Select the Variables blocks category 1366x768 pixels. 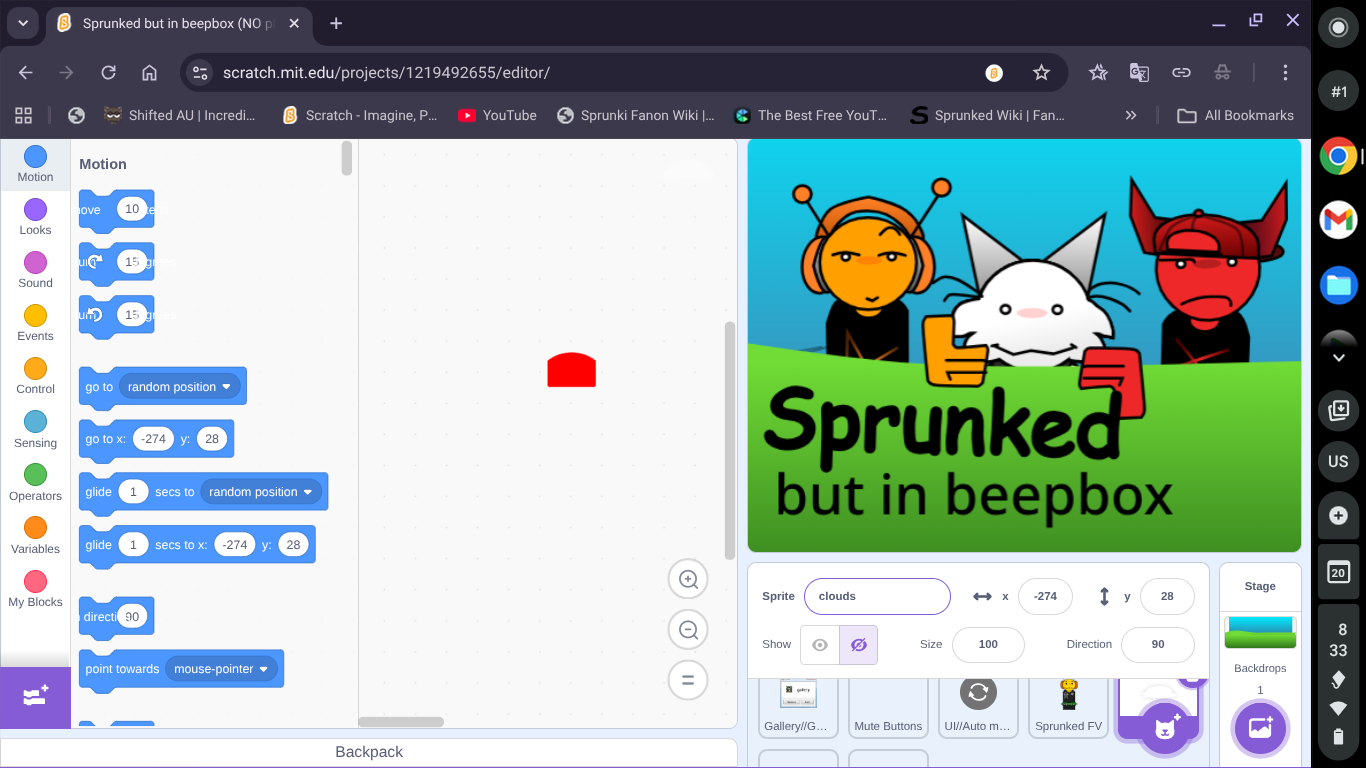click(35, 536)
